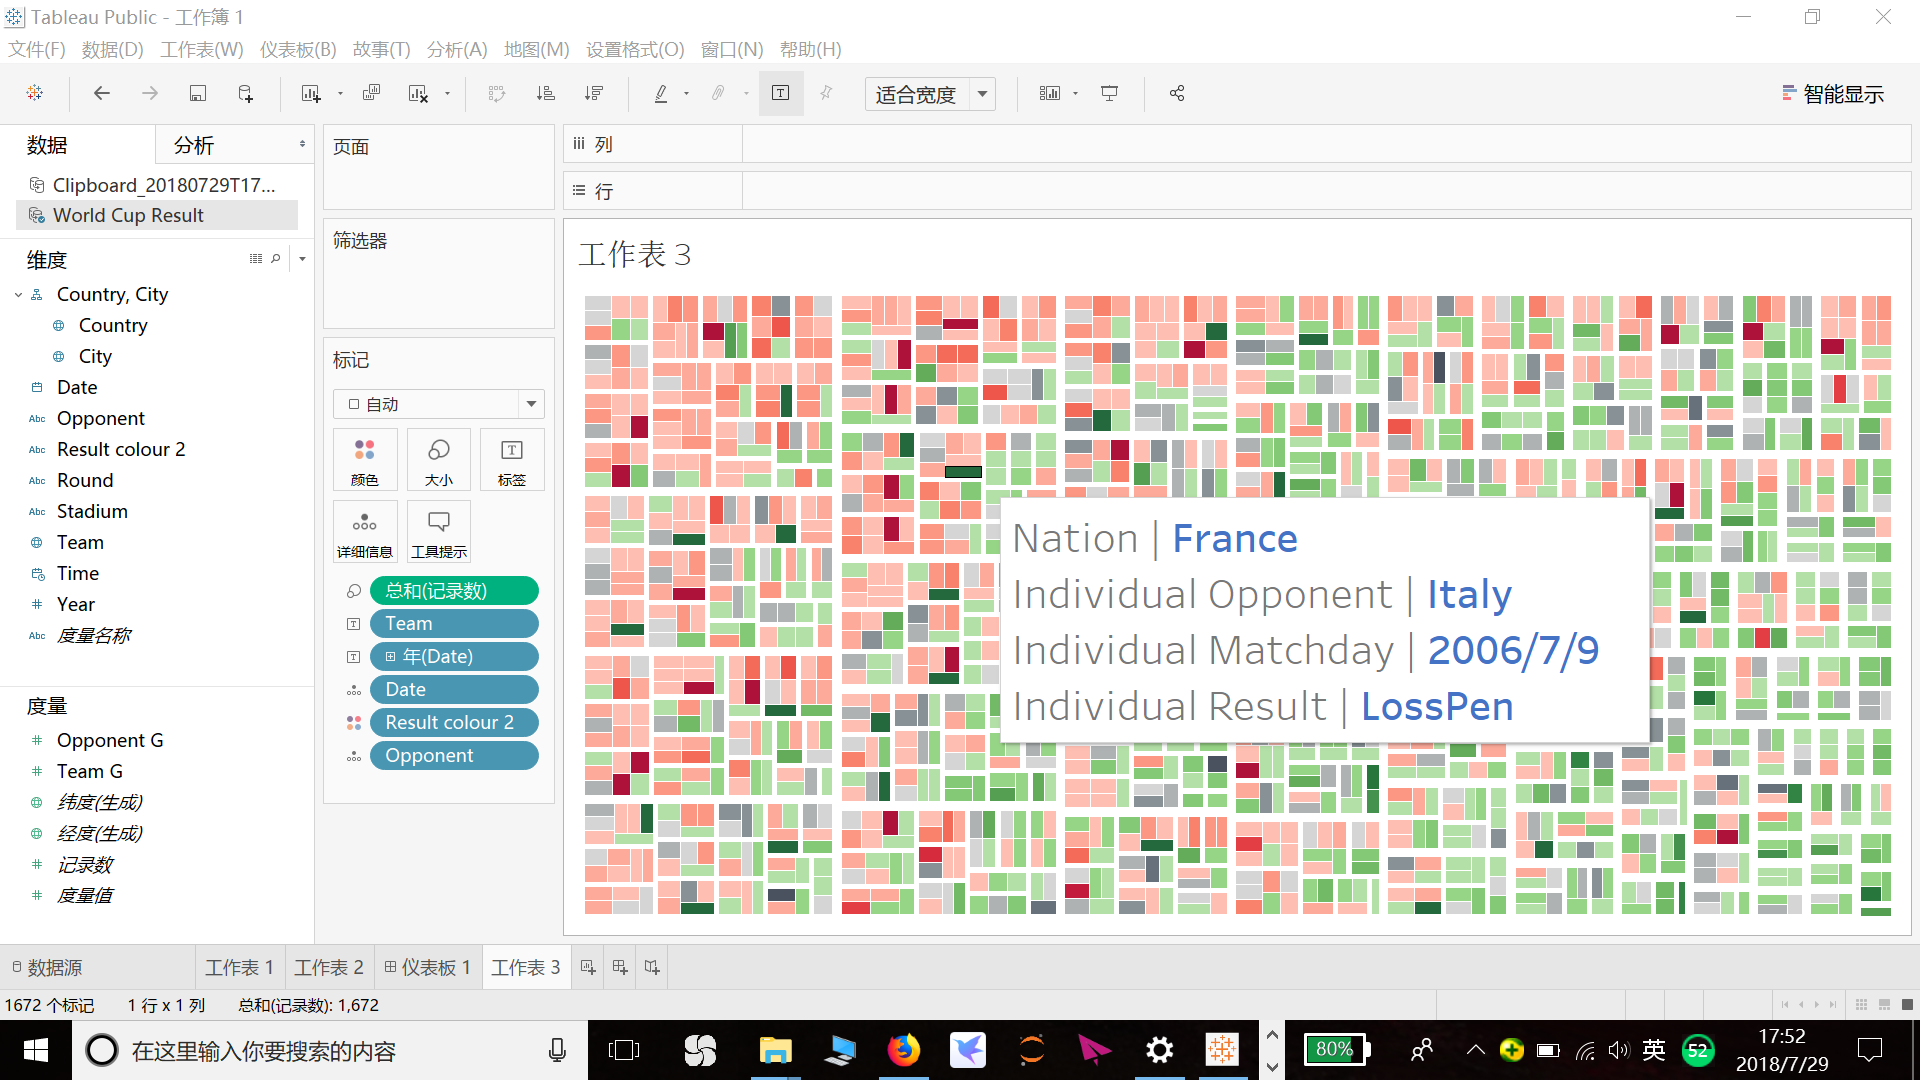Open the Windows Start menu
The height and width of the screenshot is (1080, 1920).
pyautogui.click(x=36, y=1050)
